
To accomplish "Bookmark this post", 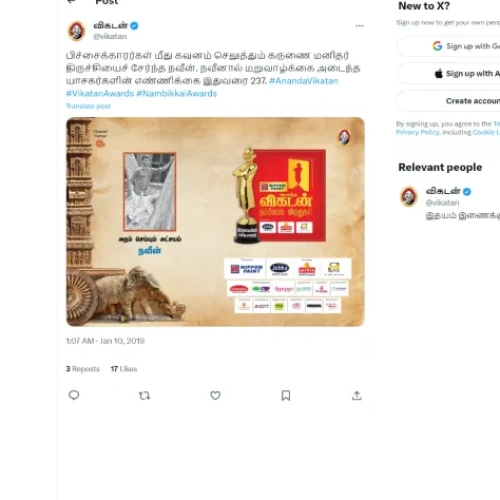I will (286, 396).
